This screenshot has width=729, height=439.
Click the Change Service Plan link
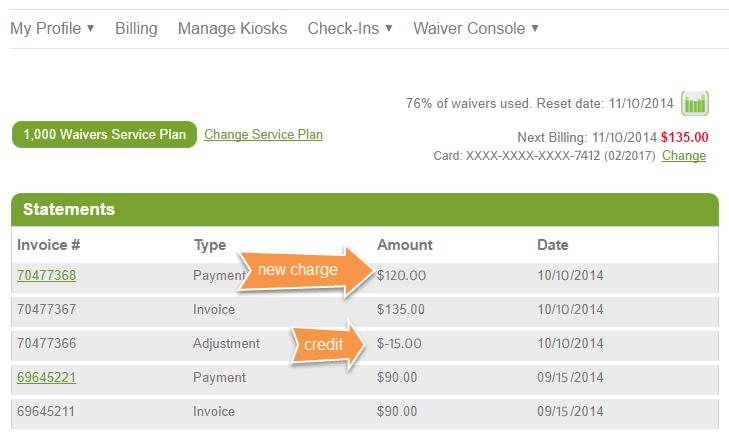pyautogui.click(x=263, y=134)
